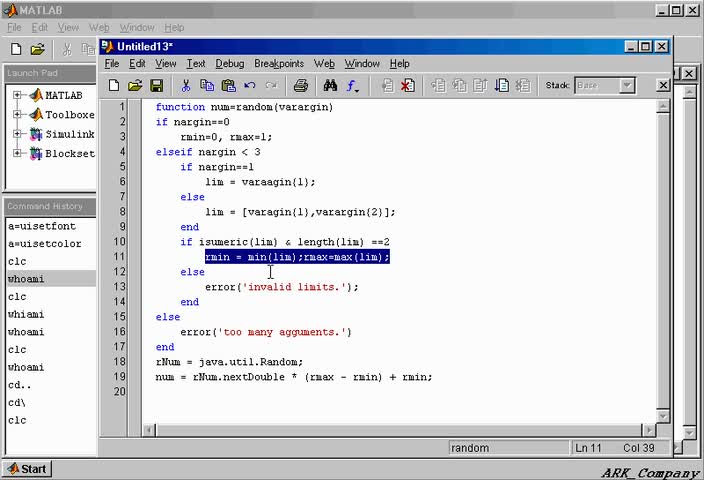Click line number 18 in the editor gutter

click(119, 361)
